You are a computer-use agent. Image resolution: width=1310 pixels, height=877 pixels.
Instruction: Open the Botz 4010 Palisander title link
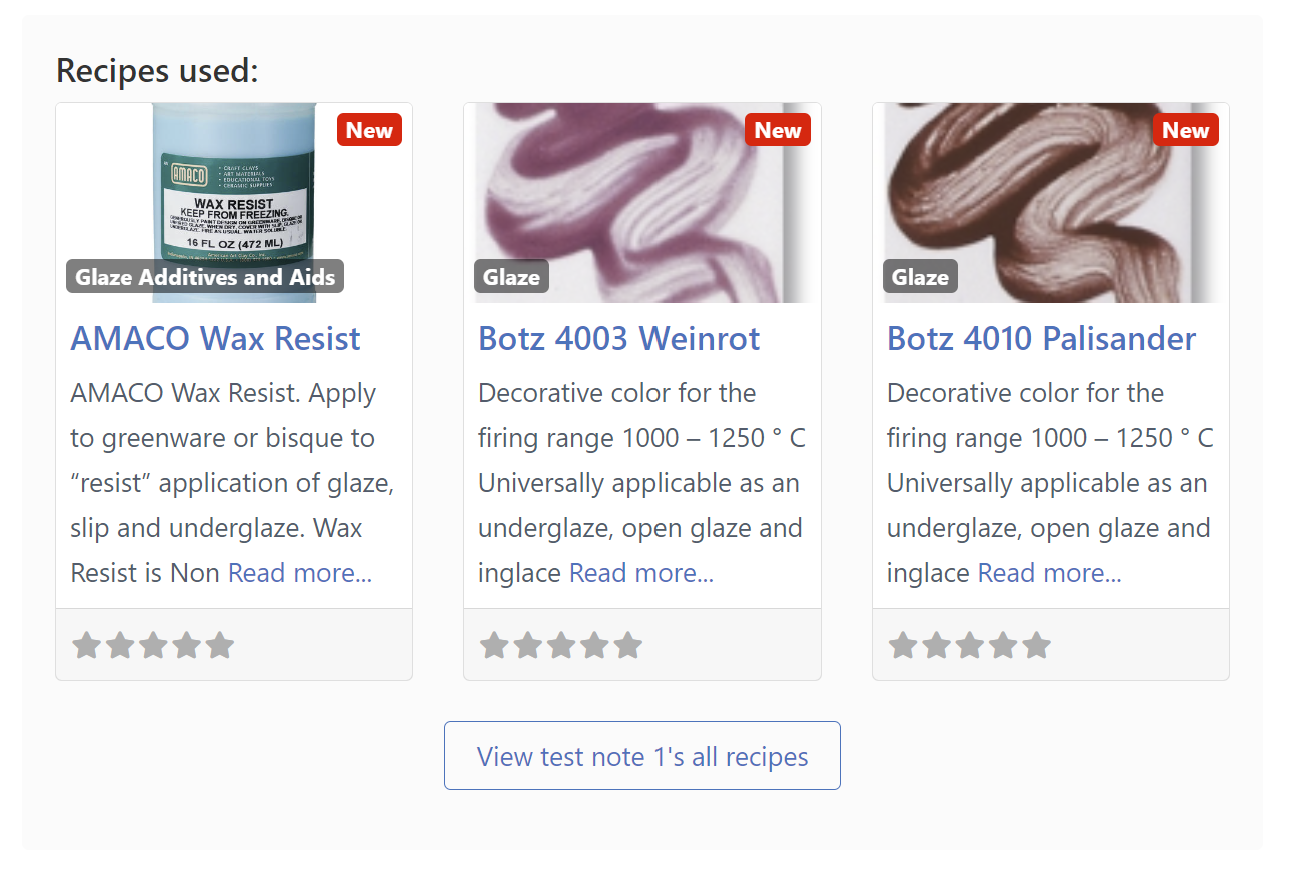(x=1041, y=339)
